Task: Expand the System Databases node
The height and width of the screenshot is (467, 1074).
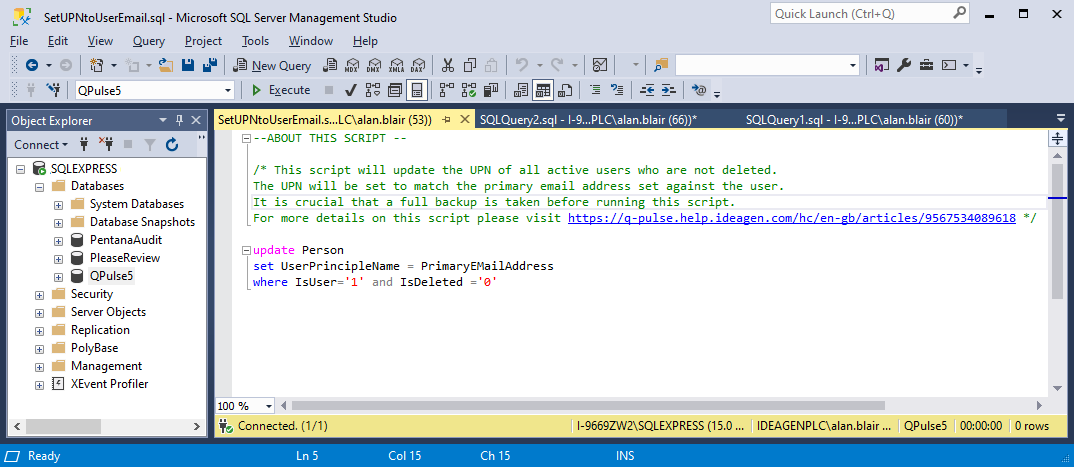Action: point(58,204)
